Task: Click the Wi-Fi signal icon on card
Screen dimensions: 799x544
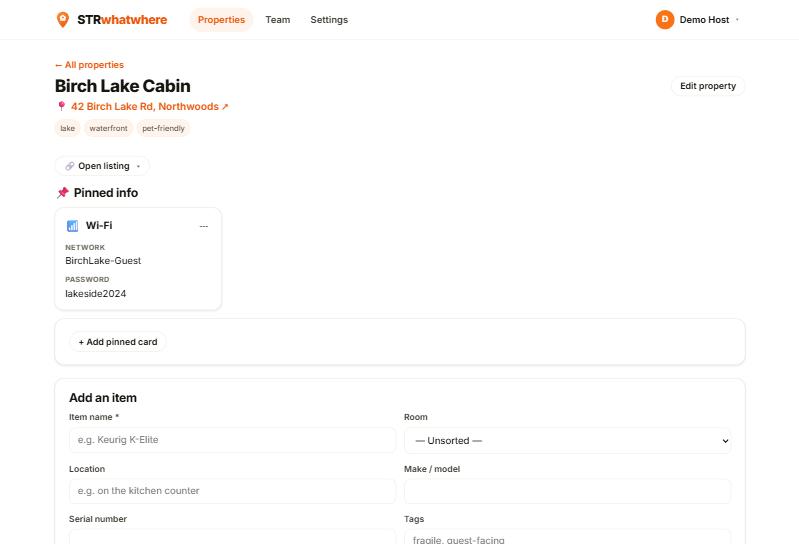Action: tap(72, 226)
